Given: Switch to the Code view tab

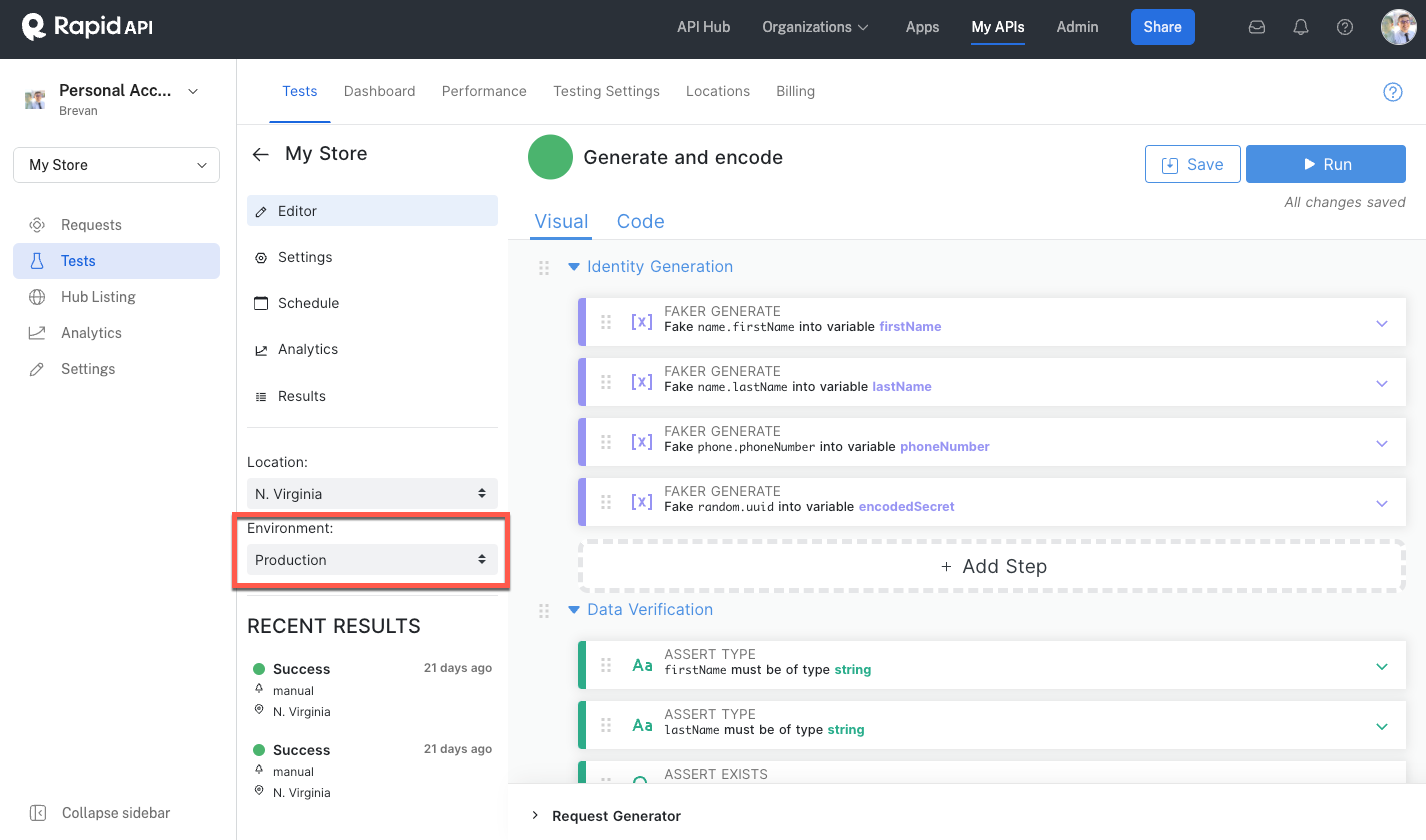Looking at the screenshot, I should pyautogui.click(x=640, y=222).
